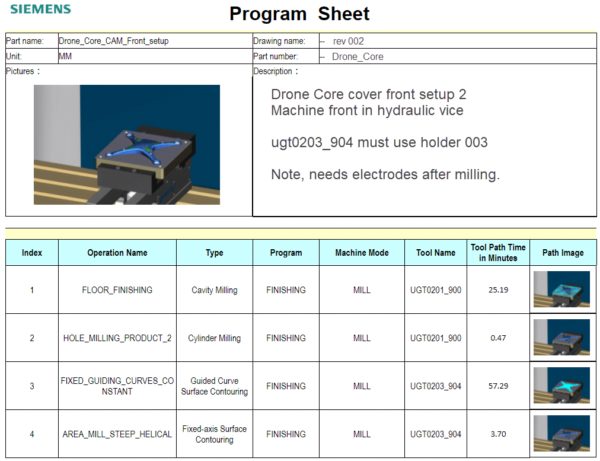
Task: Click the 57.29 tool path time cell
Action: (498, 386)
